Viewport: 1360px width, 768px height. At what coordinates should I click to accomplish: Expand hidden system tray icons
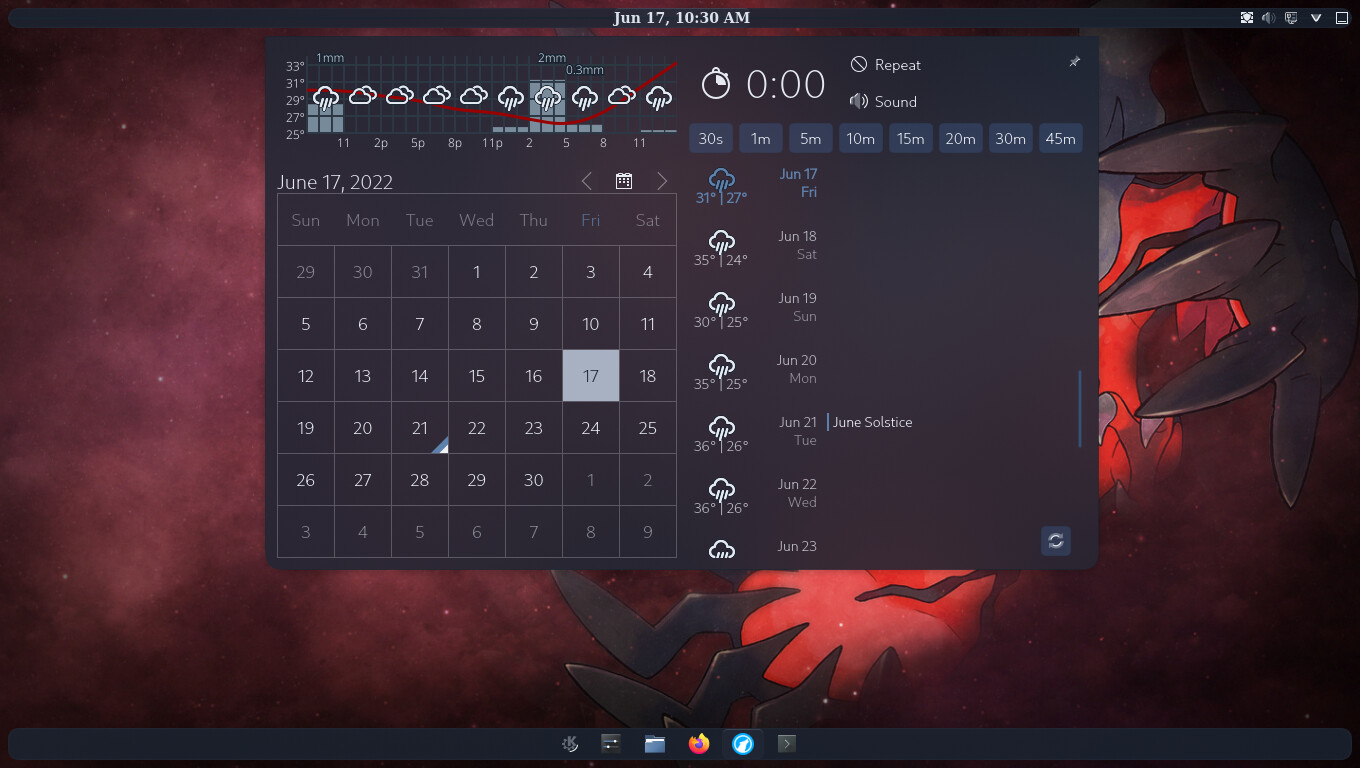pyautogui.click(x=1316, y=18)
